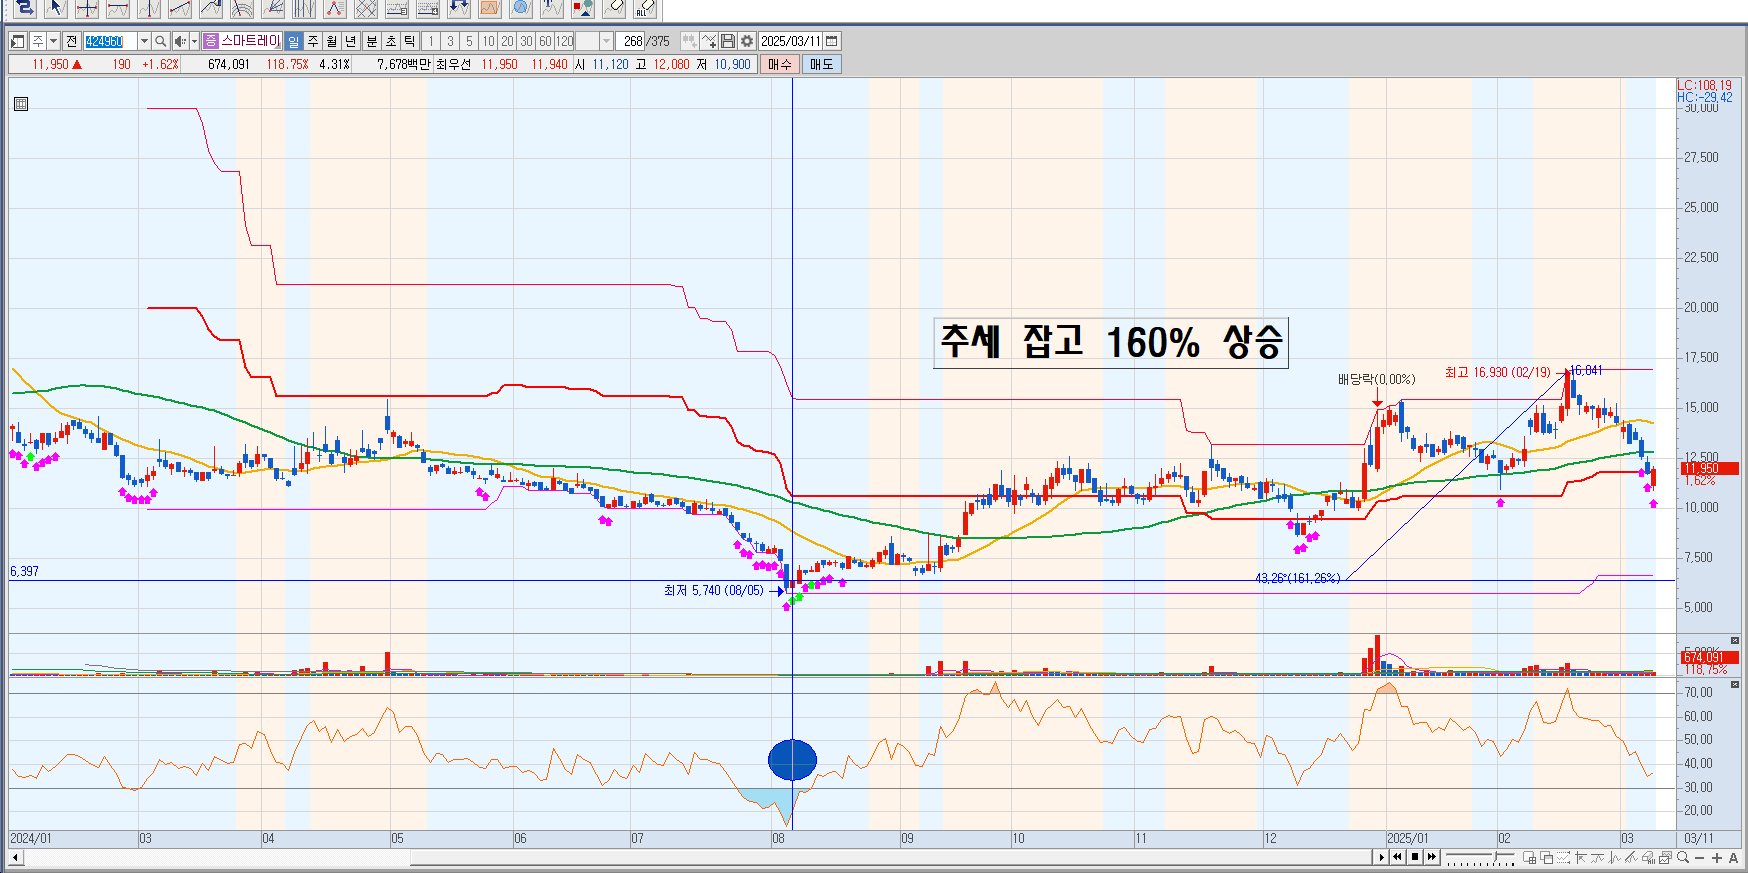Choose the 60 interval button
This screenshot has height=873, width=1748.
point(545,41)
